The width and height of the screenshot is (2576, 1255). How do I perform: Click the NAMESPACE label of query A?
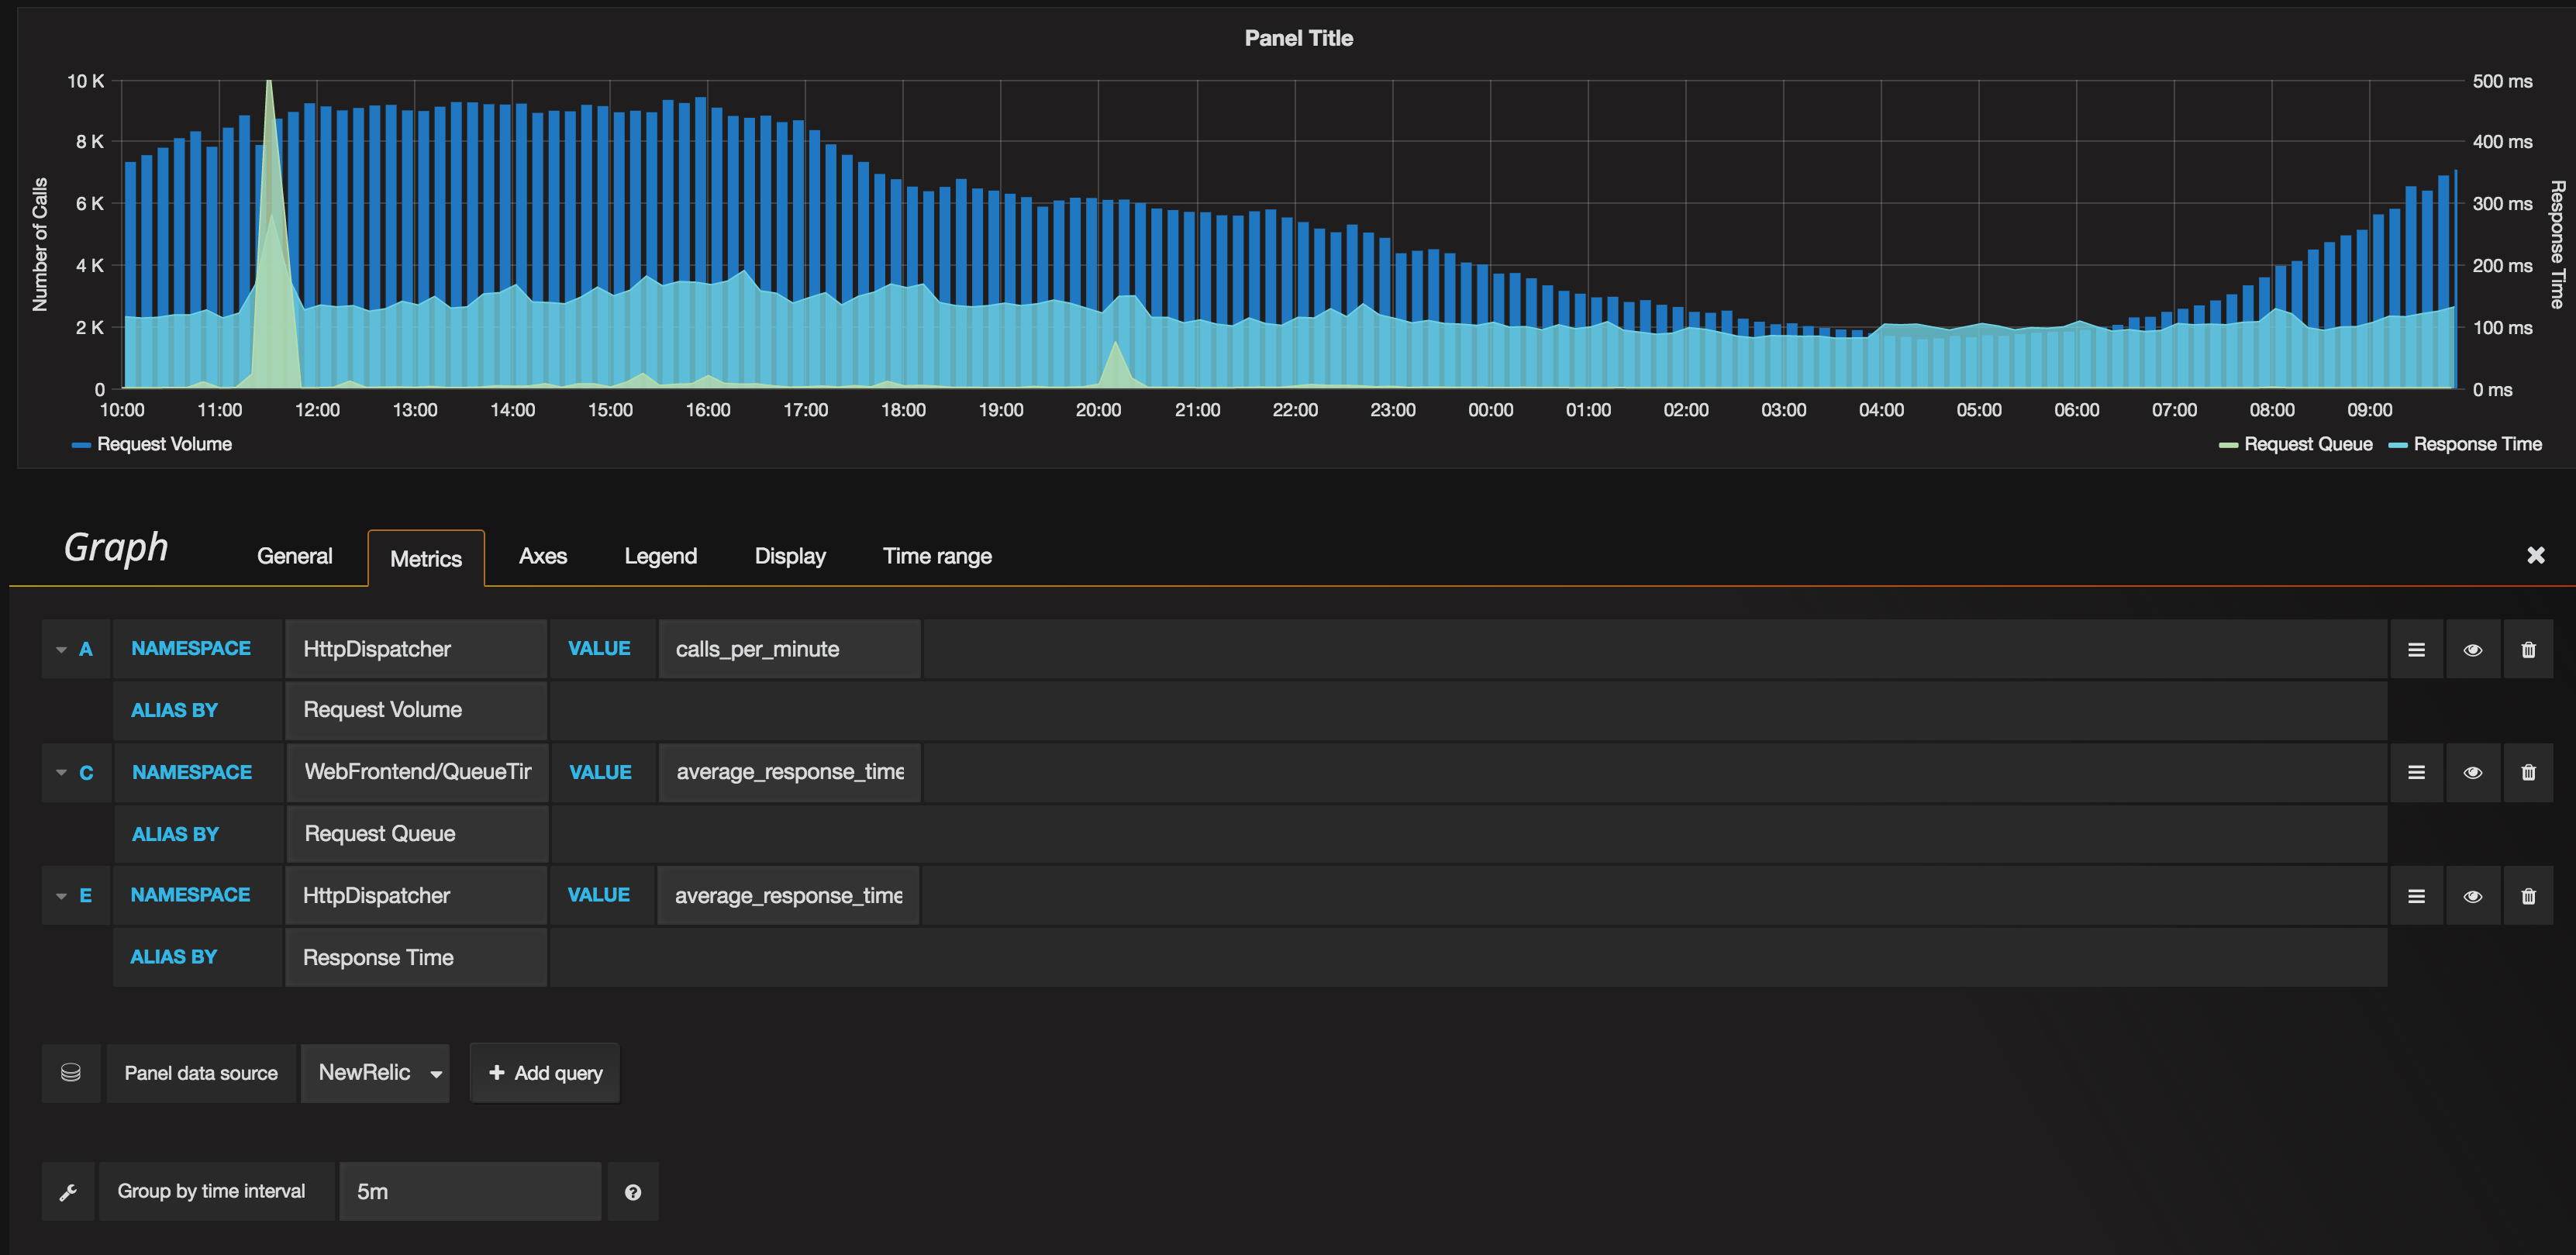coord(191,649)
